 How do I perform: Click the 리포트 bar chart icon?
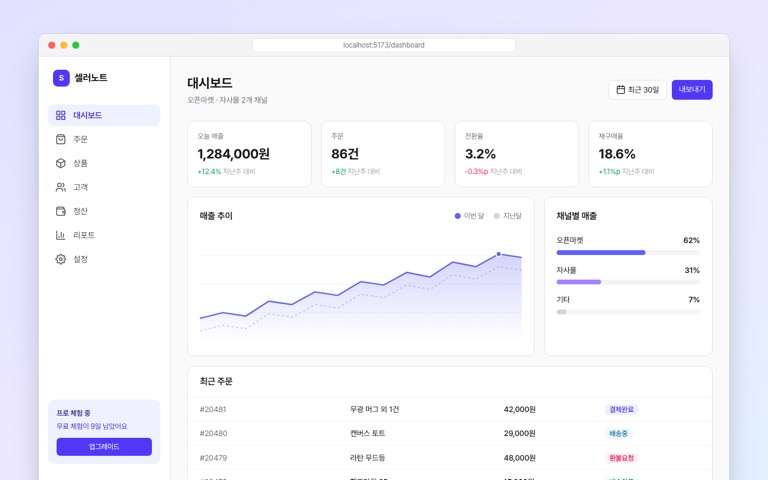[61, 235]
